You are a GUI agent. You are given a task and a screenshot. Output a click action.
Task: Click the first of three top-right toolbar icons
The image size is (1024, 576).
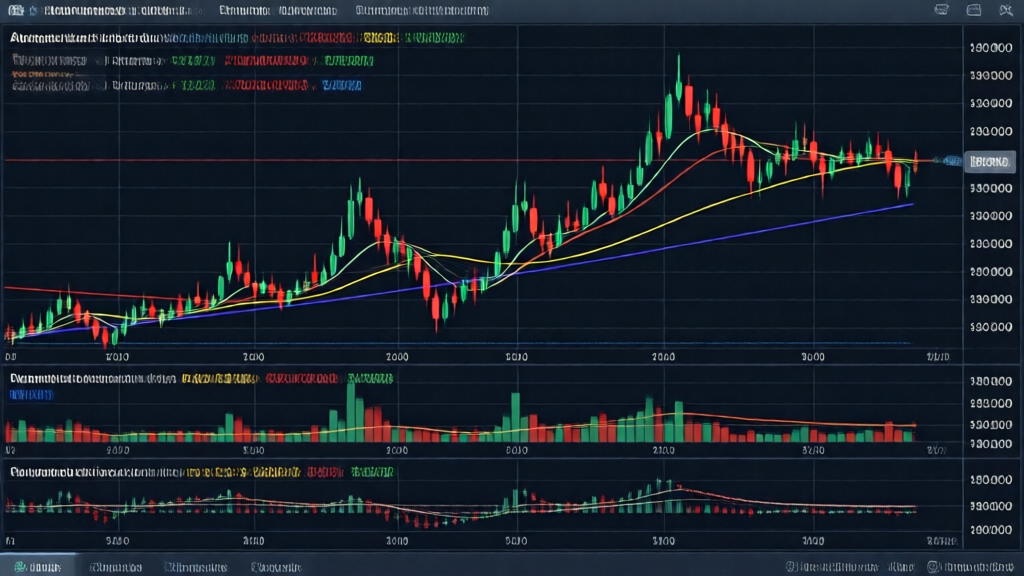pos(941,10)
